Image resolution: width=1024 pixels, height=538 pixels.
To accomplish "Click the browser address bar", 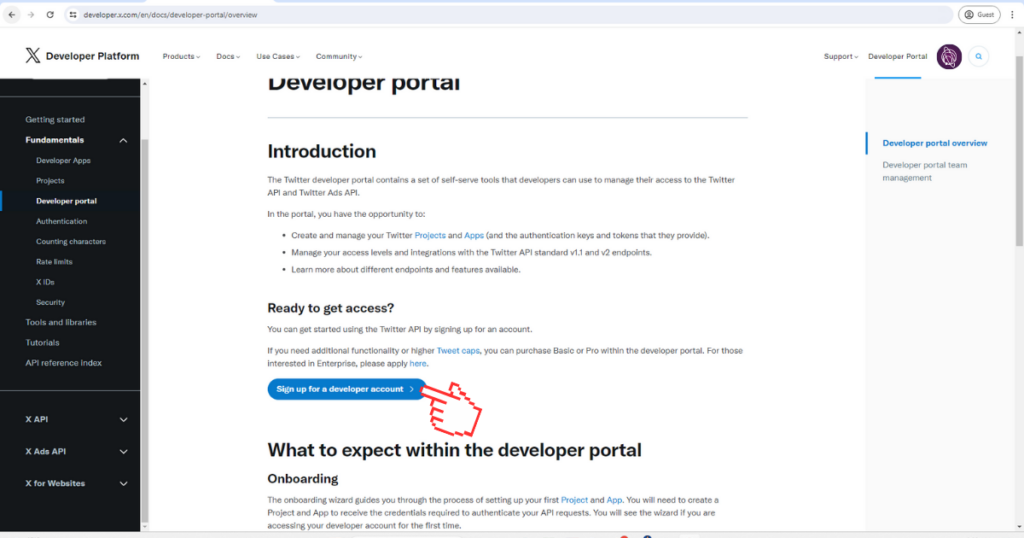I will [x=500, y=15].
